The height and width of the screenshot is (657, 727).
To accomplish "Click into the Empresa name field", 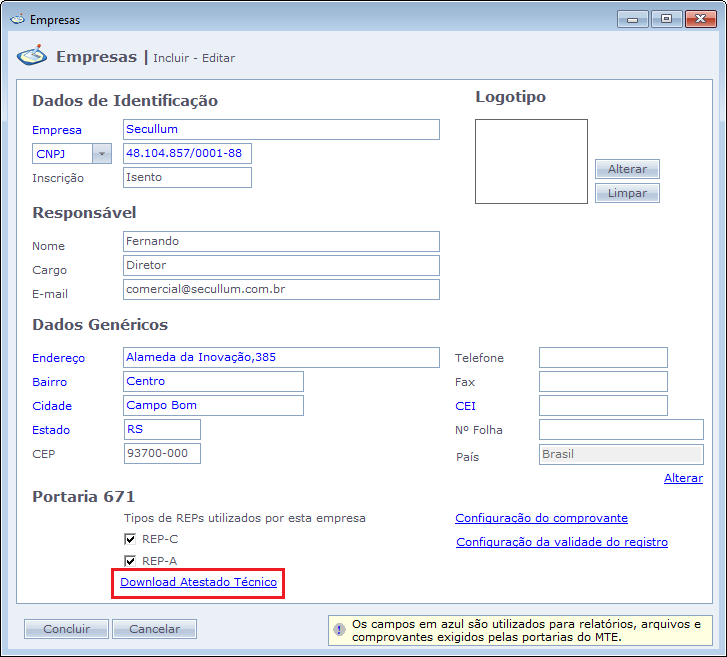I will click(281, 129).
